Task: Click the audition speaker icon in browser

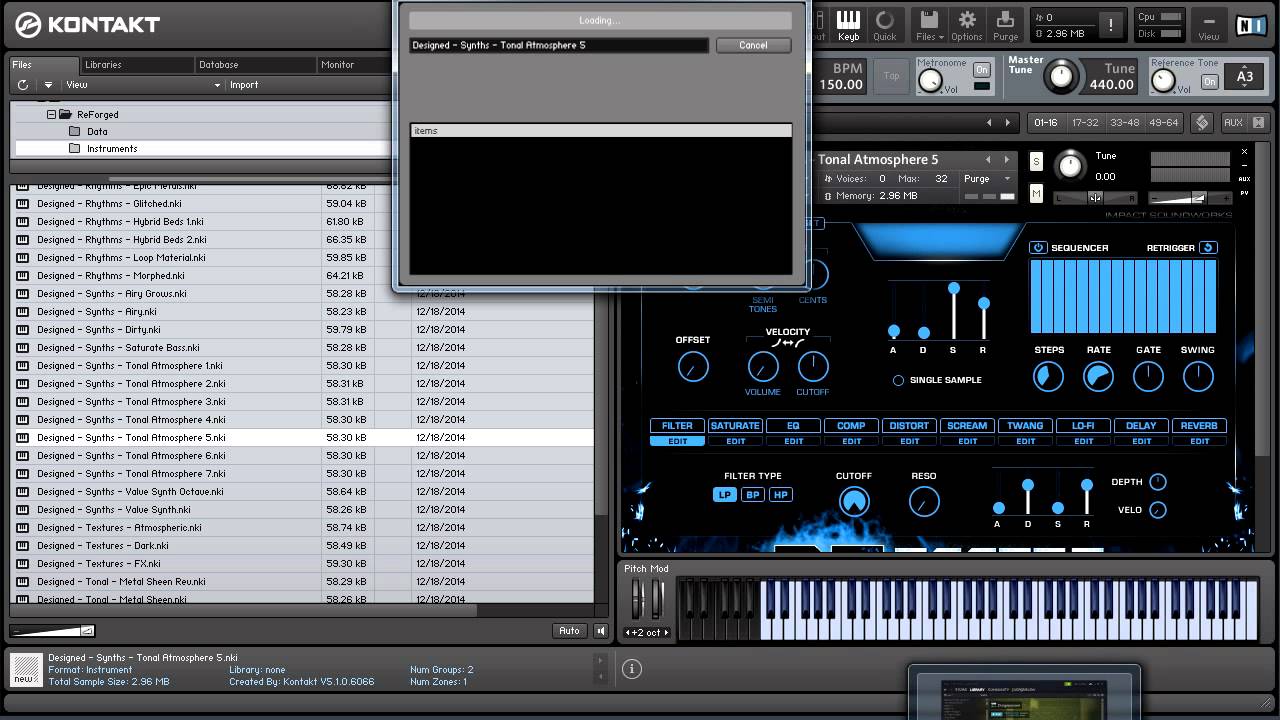Action: pyautogui.click(x=600, y=631)
